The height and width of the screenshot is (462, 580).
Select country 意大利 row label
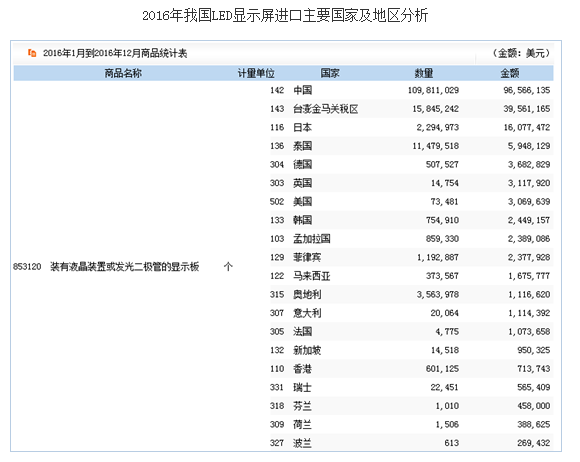pos(307,313)
